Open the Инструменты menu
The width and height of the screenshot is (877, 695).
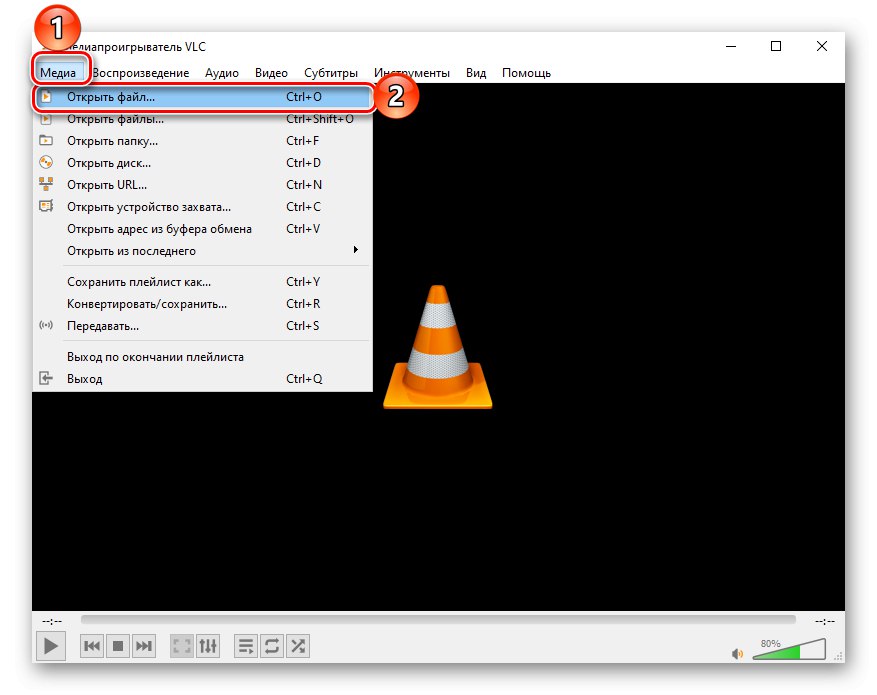click(x=412, y=73)
